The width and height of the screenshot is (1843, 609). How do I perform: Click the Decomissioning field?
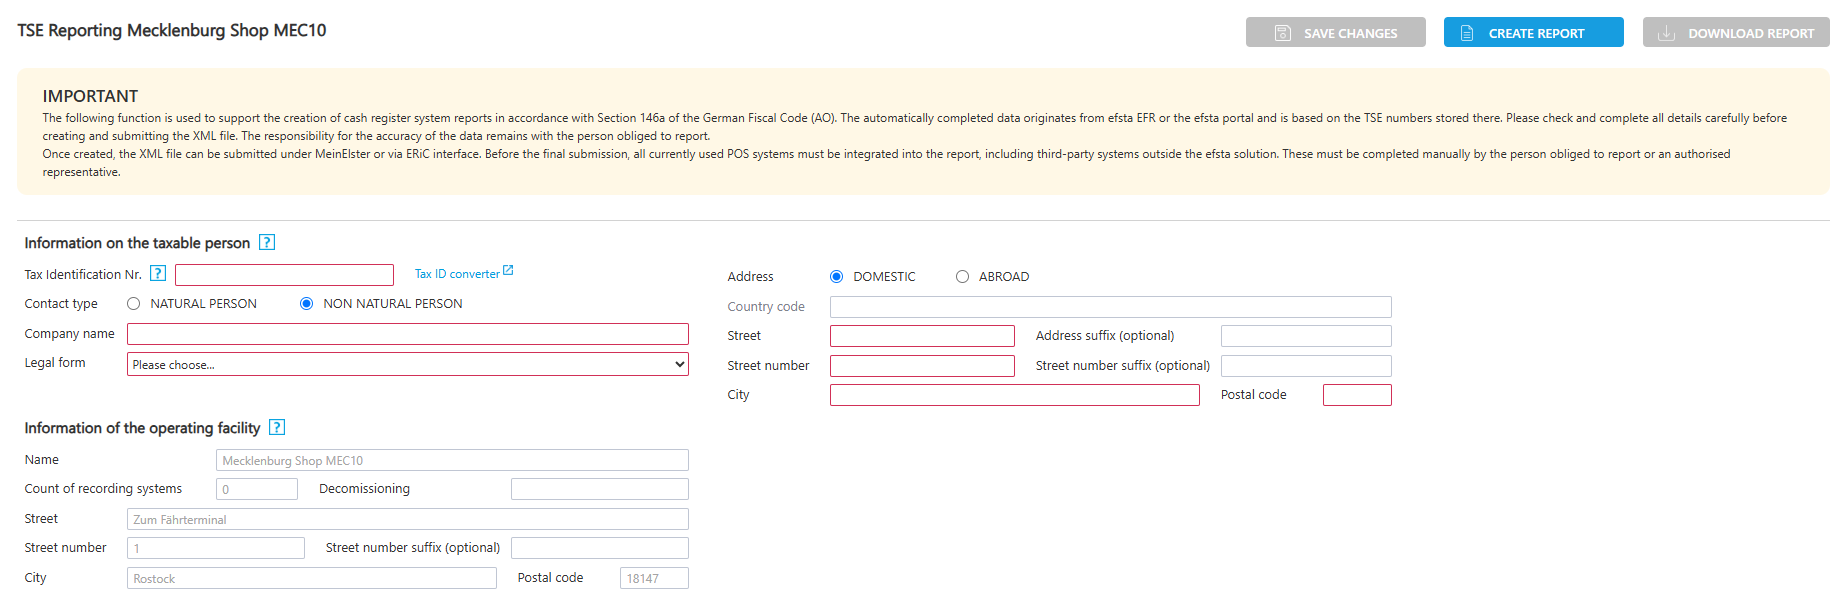(599, 489)
